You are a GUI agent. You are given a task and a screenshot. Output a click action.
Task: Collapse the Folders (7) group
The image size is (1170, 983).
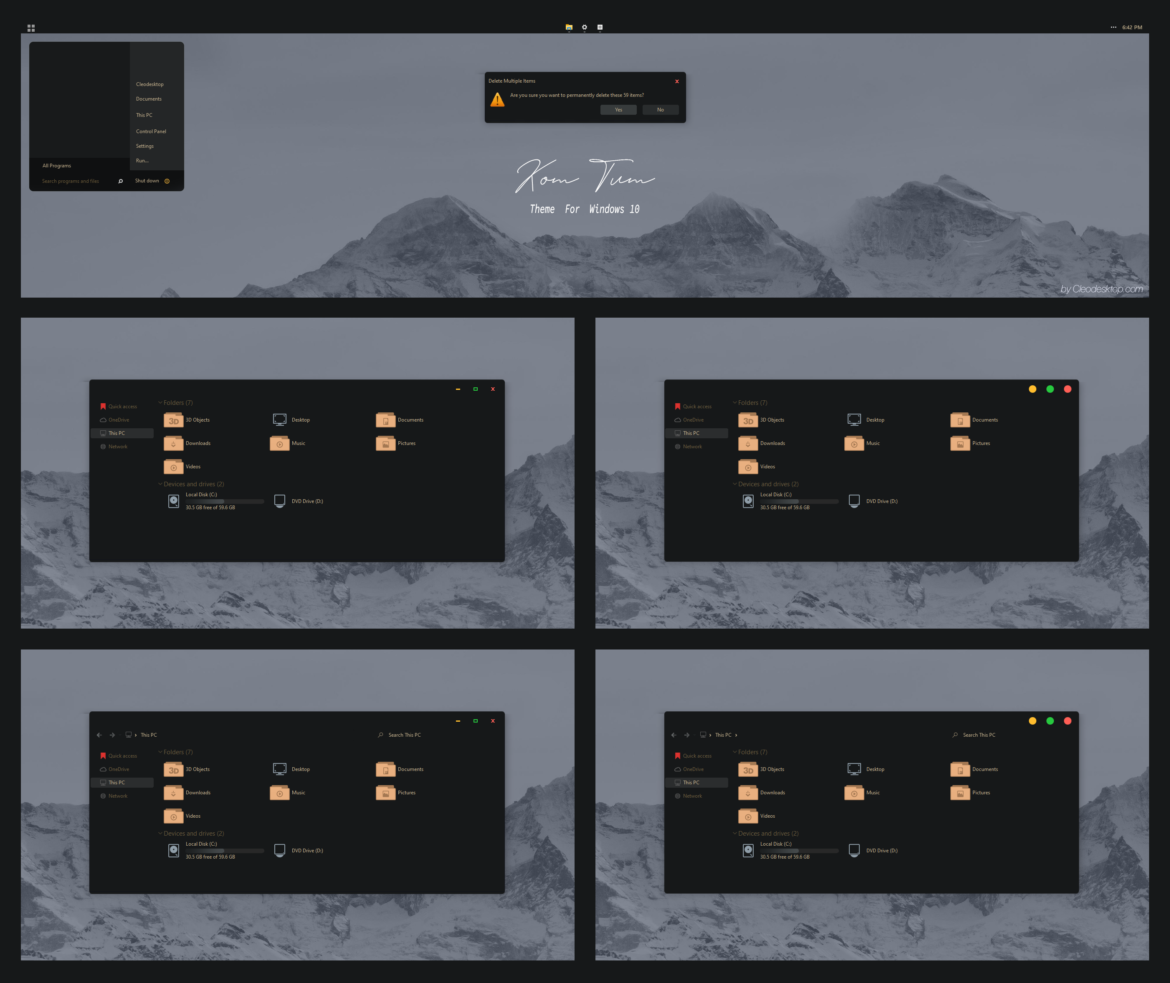tap(159, 402)
